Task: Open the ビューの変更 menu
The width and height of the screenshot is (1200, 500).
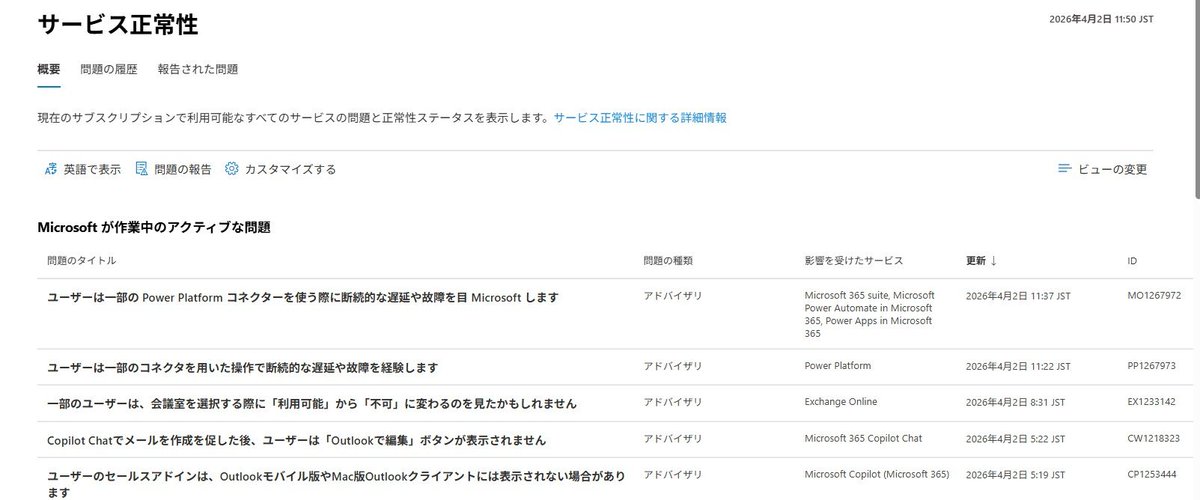Action: tap(1103, 169)
